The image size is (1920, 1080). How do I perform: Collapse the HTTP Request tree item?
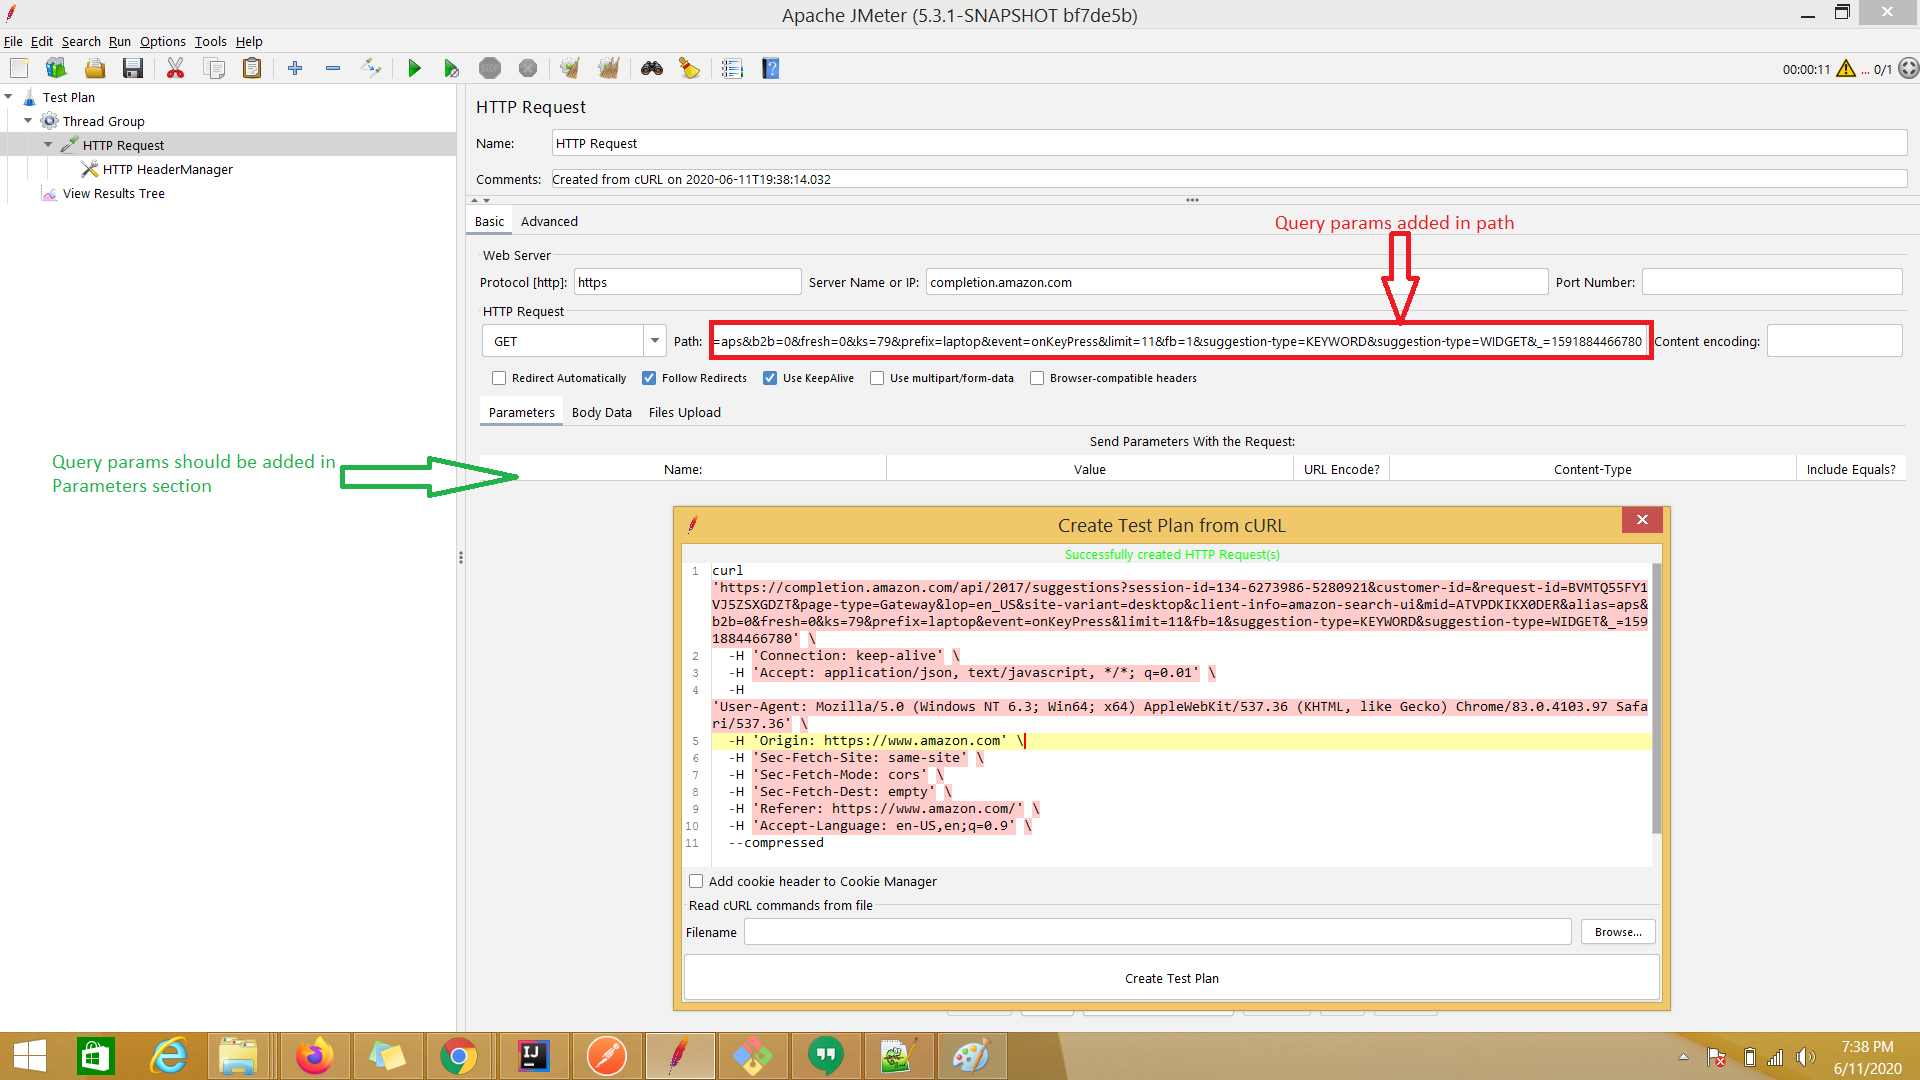[48, 144]
